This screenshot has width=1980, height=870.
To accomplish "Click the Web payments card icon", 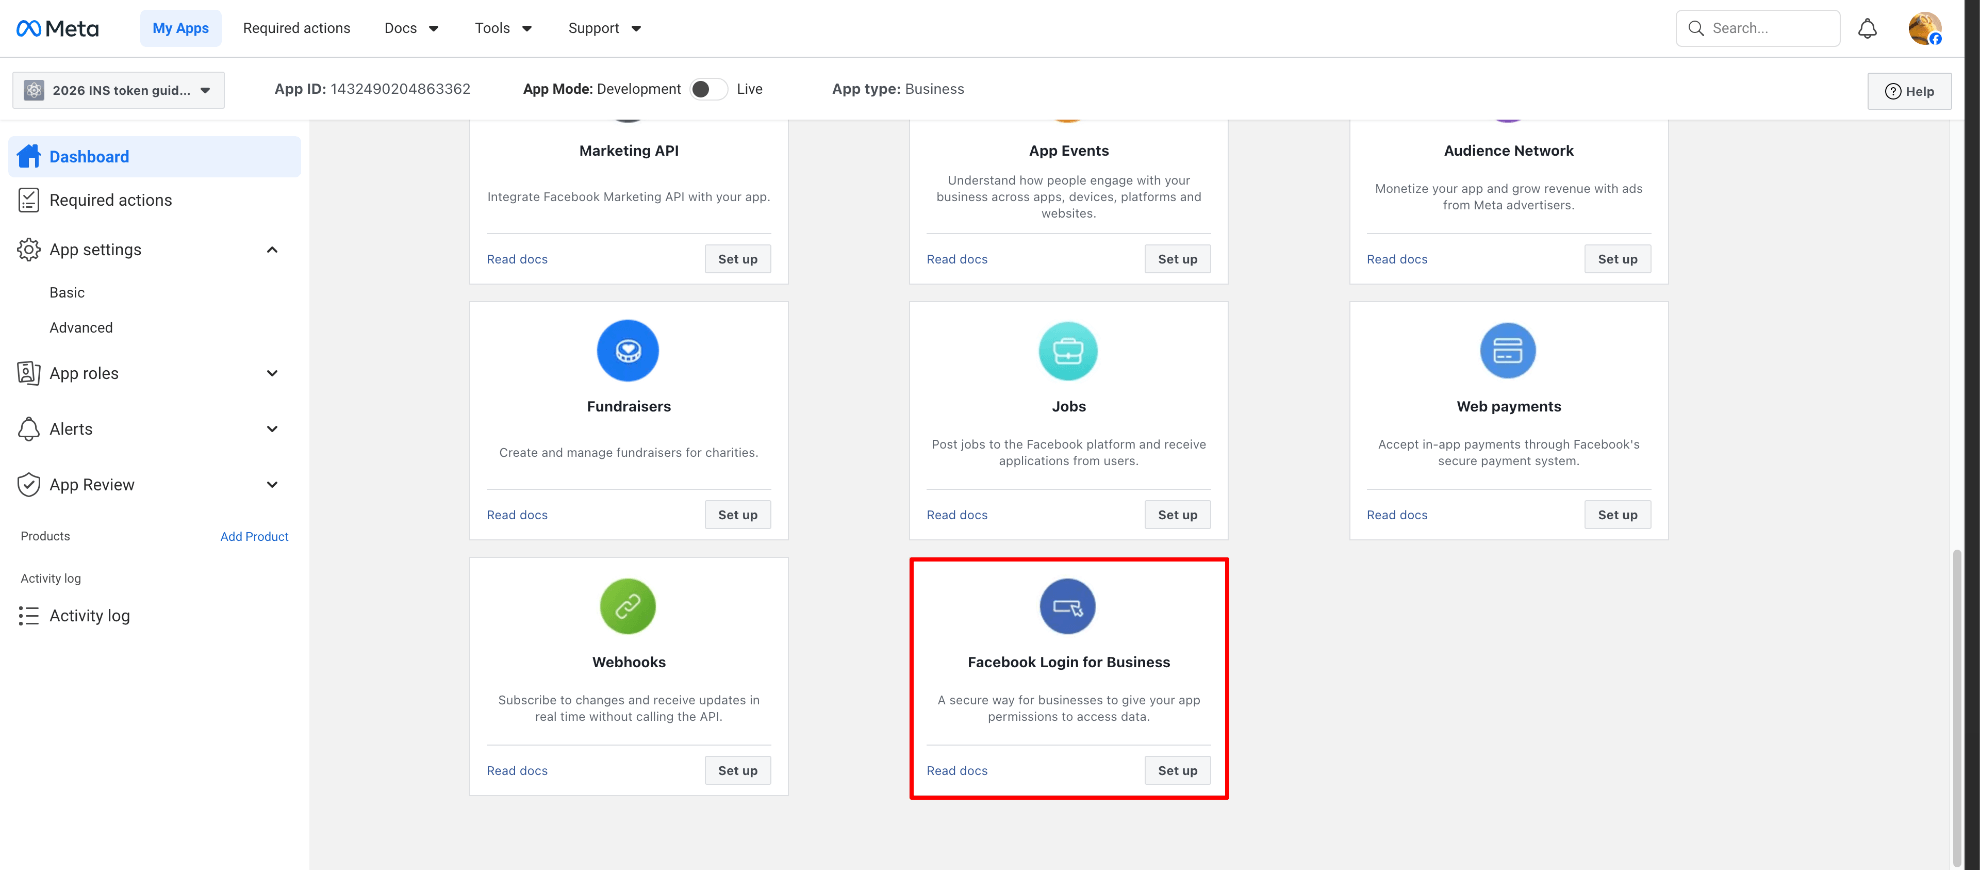I will tap(1508, 351).
